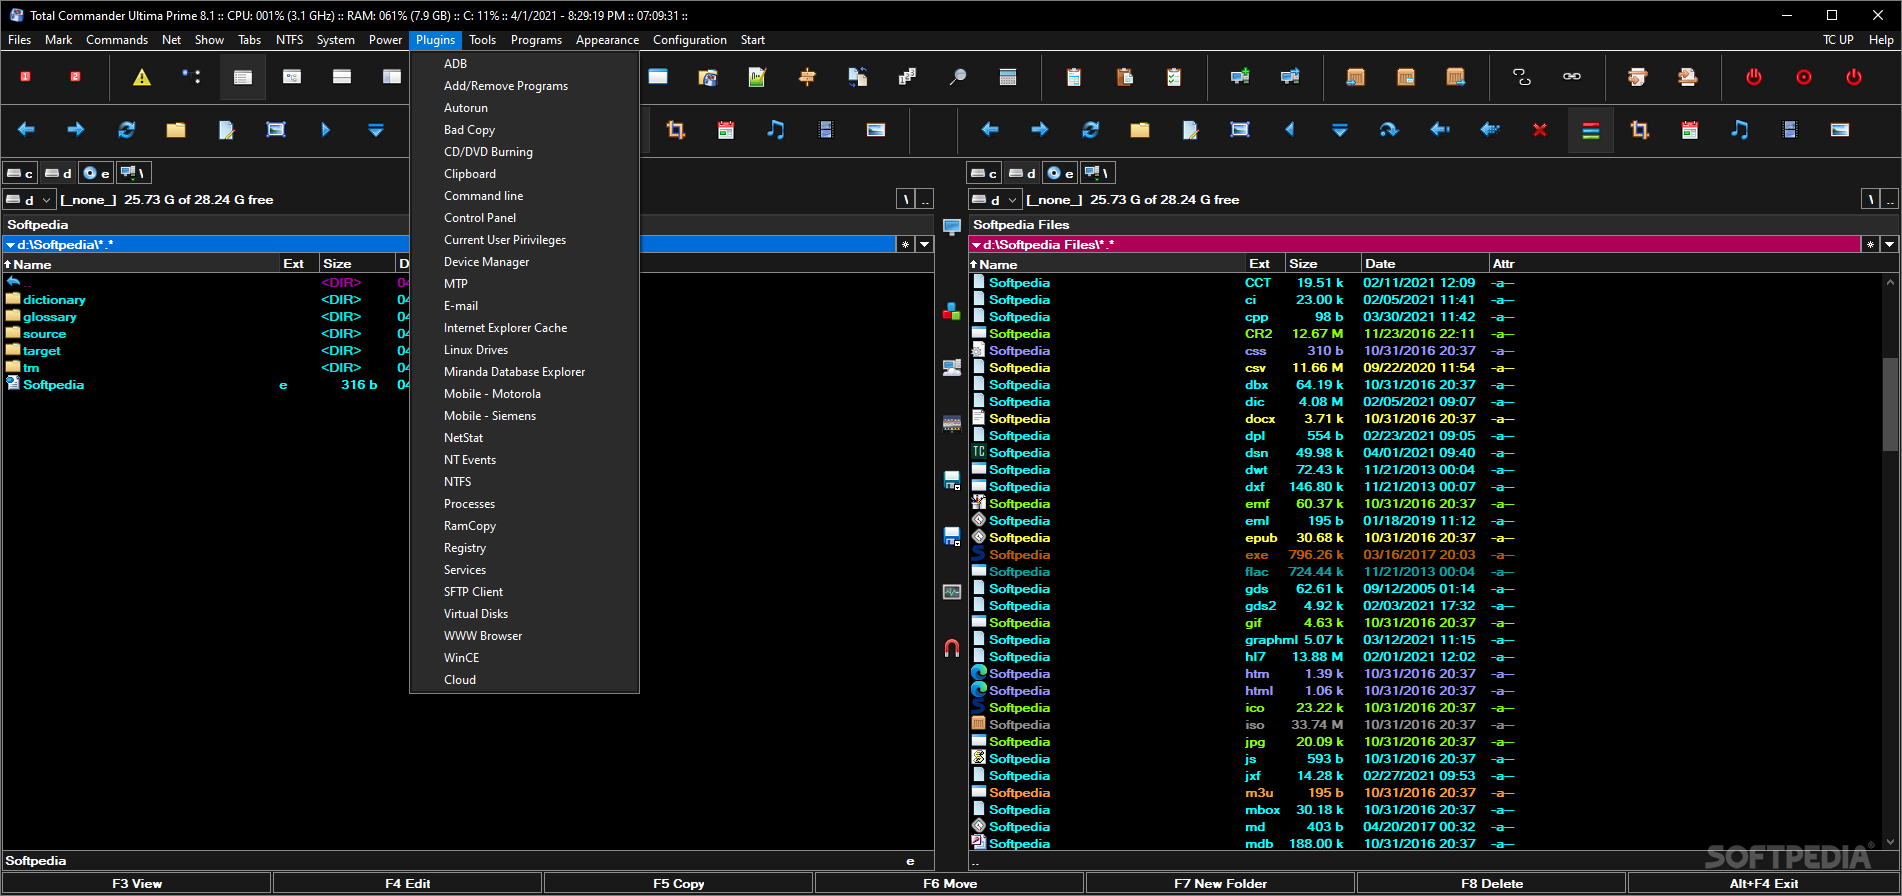Image resolution: width=1902 pixels, height=896 pixels.
Task: Click the left panel yellow folder icon
Action: (176, 130)
